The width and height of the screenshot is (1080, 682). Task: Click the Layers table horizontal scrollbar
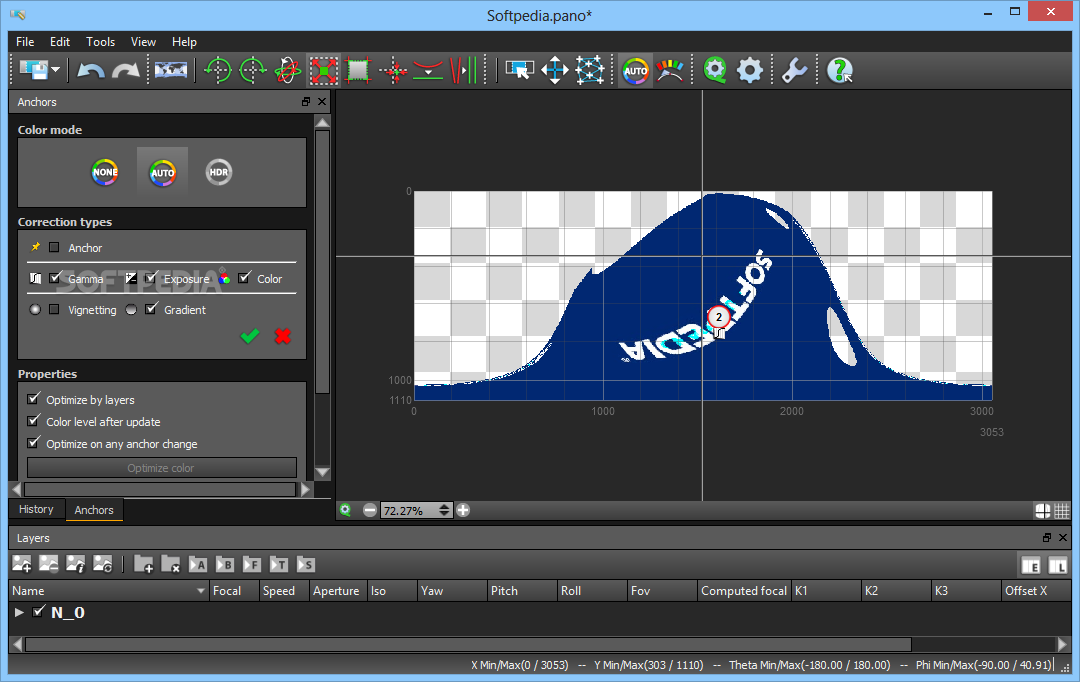pos(468,645)
